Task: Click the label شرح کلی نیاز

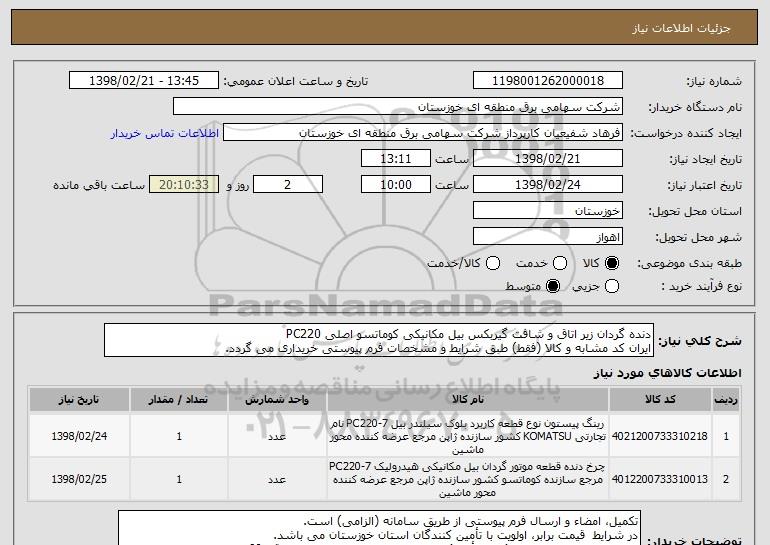Action: tap(700, 341)
